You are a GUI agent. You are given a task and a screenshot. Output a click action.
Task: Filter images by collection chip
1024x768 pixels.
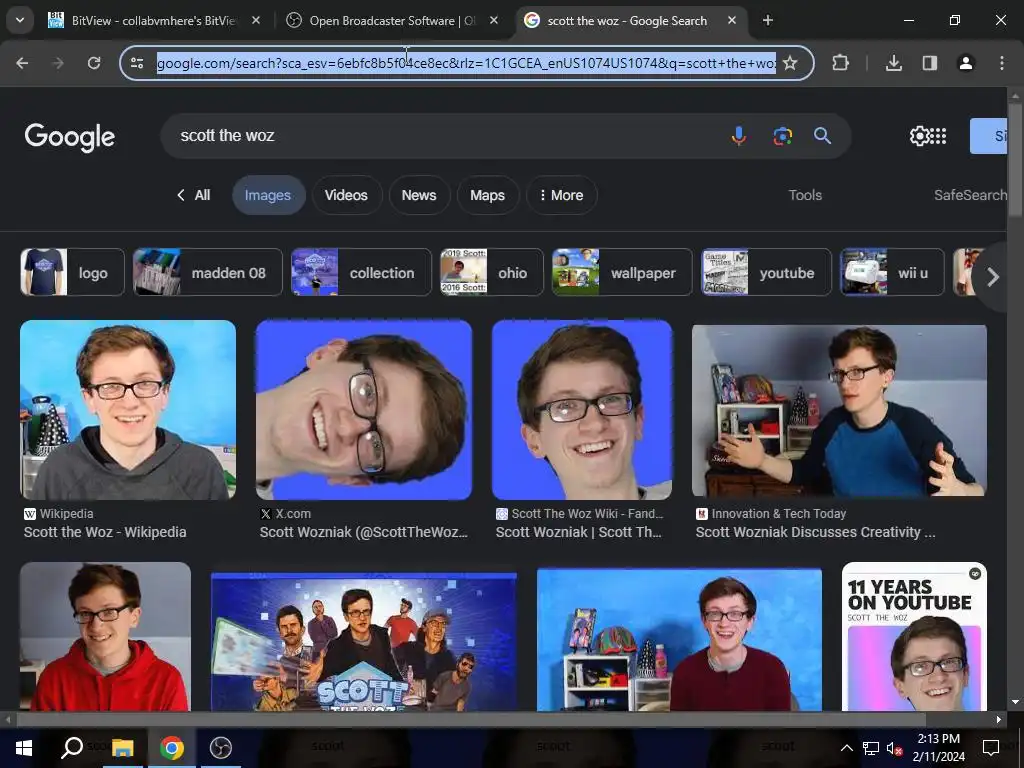point(361,272)
